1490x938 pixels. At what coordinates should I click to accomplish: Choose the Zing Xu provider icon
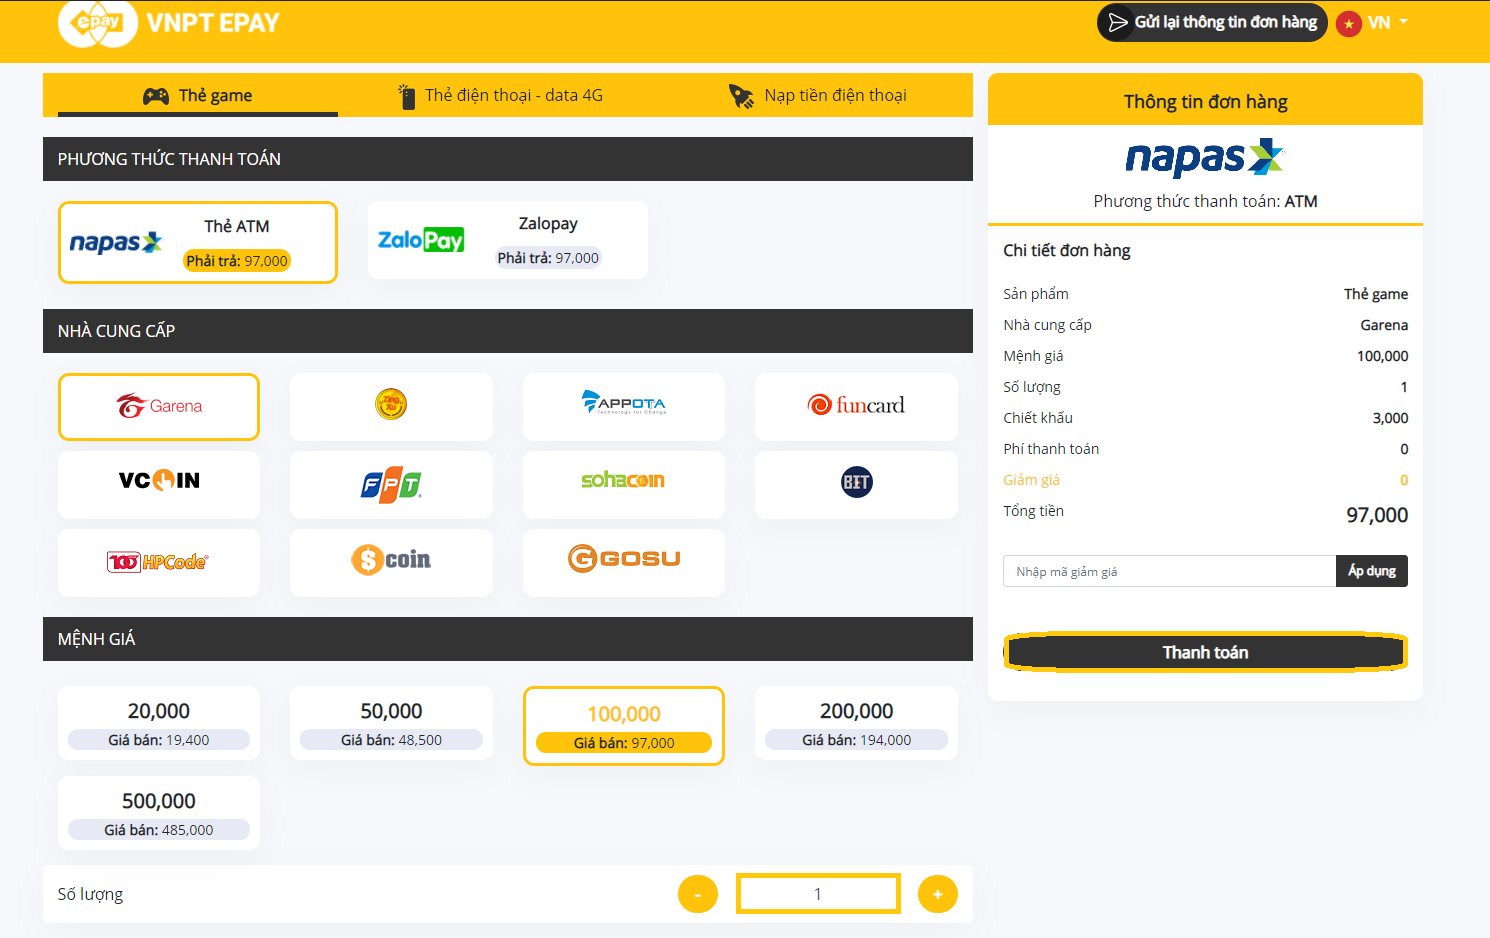tap(391, 405)
